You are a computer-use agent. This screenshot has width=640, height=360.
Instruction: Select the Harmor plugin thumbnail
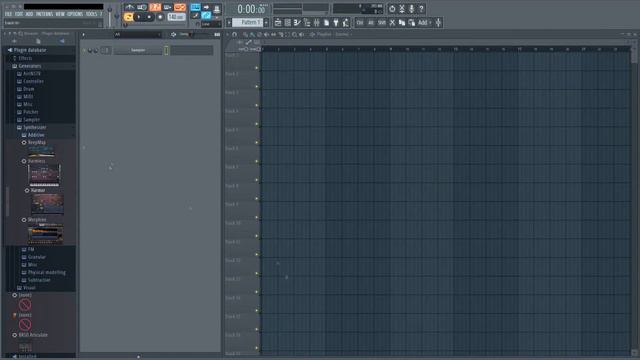coord(47,204)
